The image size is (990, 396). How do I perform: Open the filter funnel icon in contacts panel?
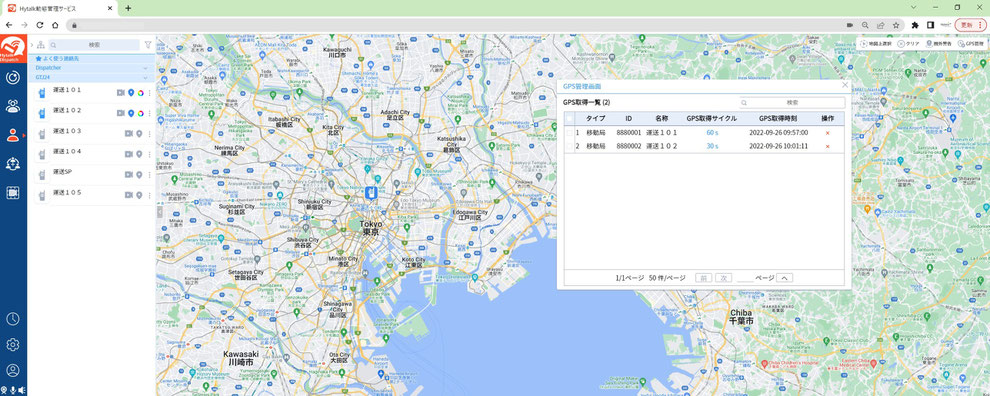(148, 45)
